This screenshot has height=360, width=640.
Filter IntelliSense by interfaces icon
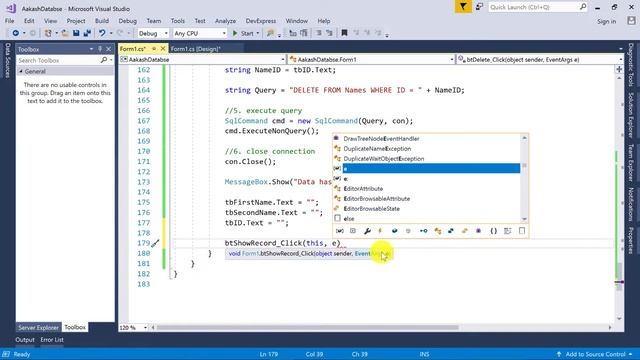point(423,231)
